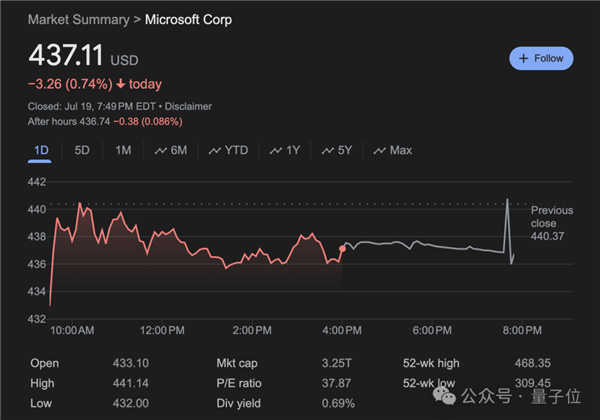Switch to the 5D chart range
The height and width of the screenshot is (420, 600).
coord(82,150)
